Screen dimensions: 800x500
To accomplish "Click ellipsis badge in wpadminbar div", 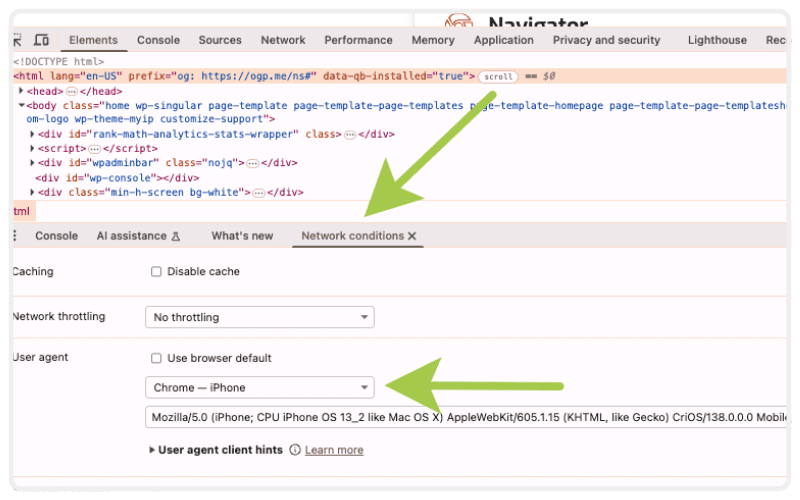I will pos(253,163).
